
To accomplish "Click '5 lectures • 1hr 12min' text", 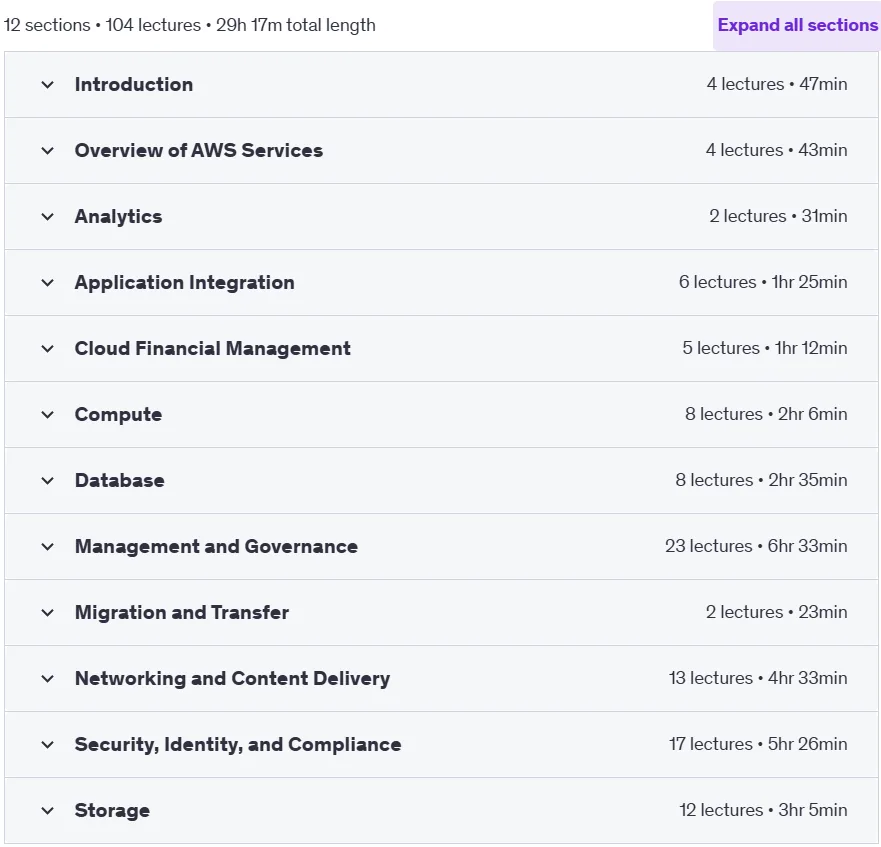I will tap(765, 348).
